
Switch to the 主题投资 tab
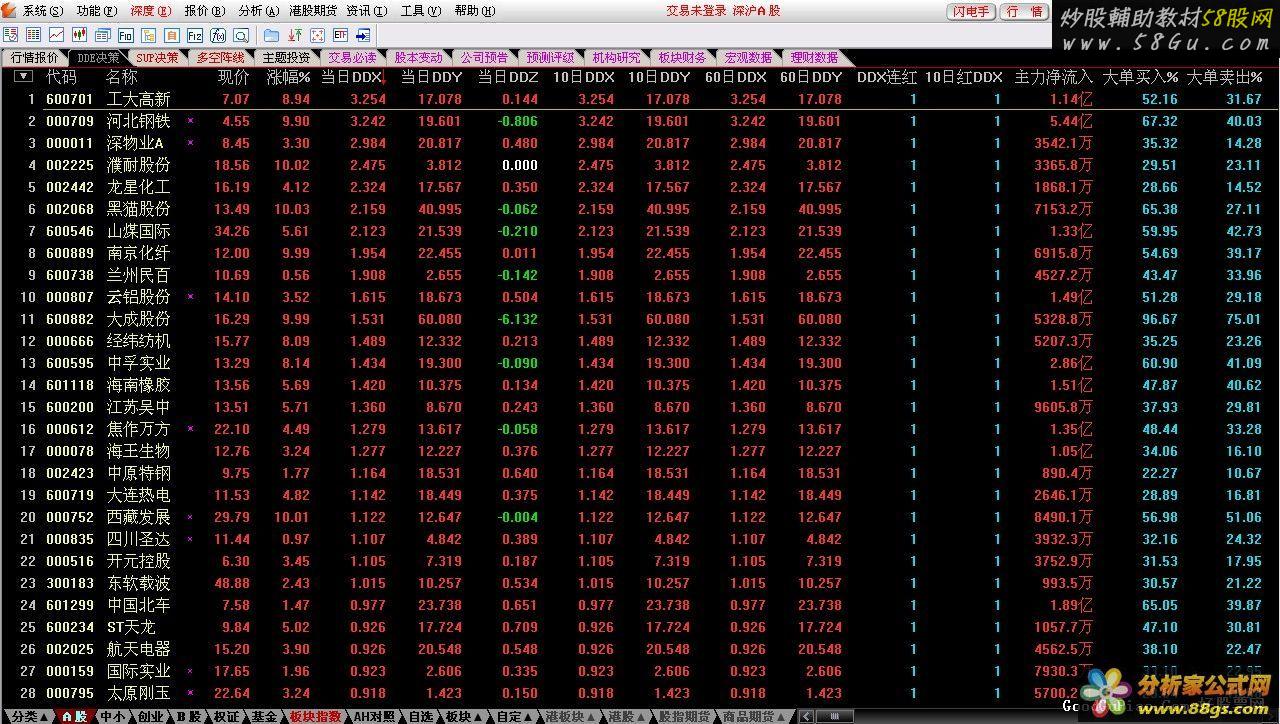[286, 58]
